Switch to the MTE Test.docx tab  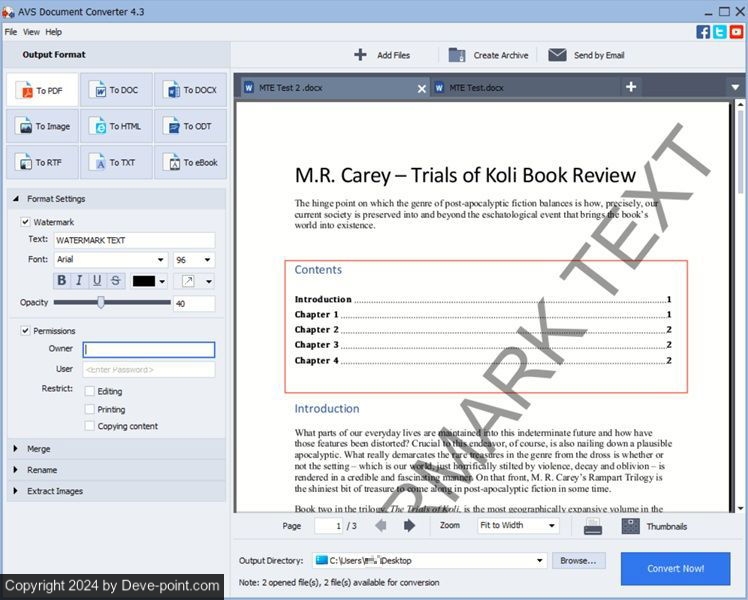[x=477, y=88]
